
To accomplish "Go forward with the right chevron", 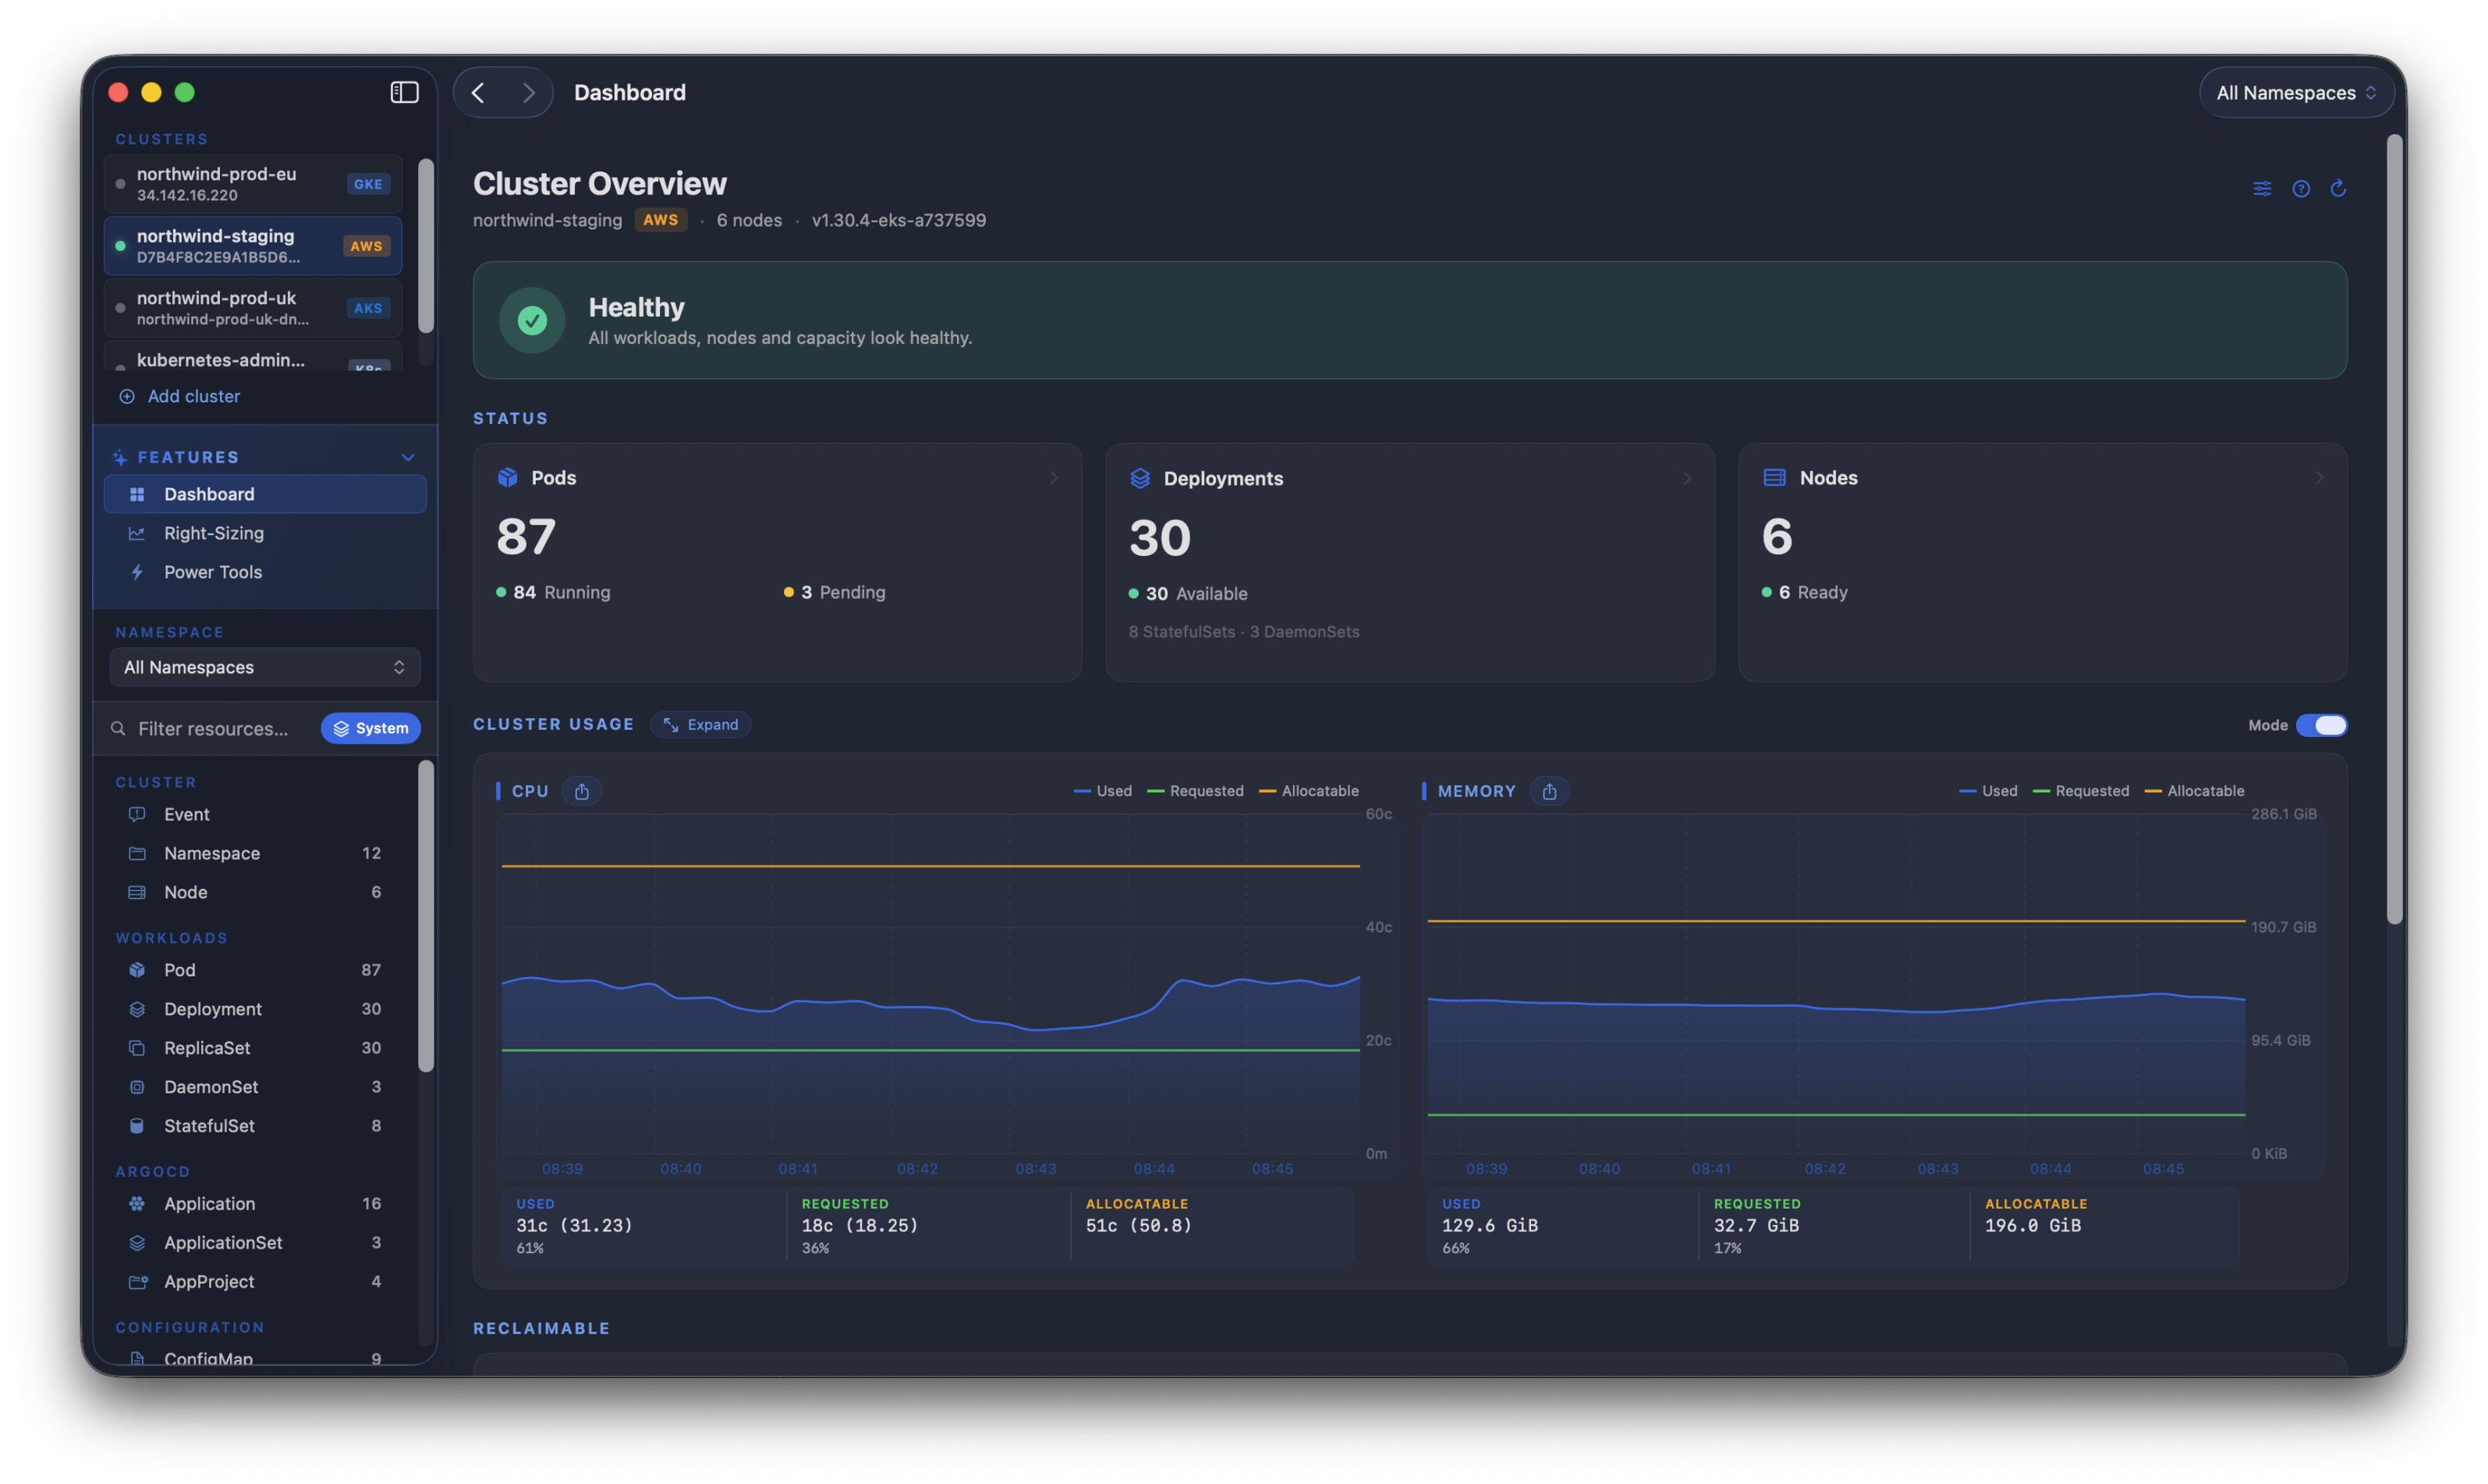I will [528, 93].
